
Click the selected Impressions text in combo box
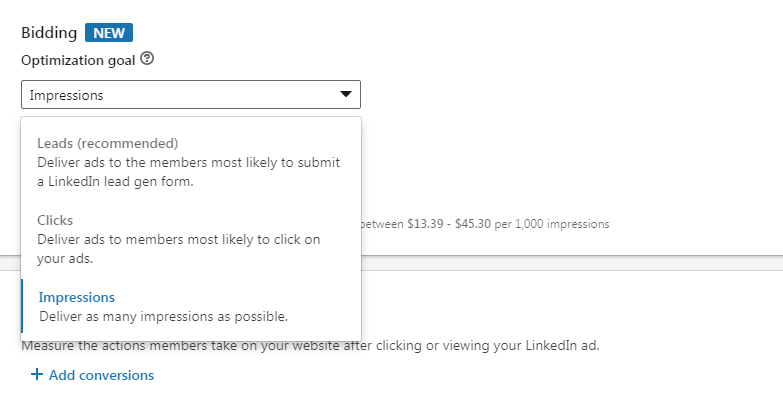[x=66, y=95]
